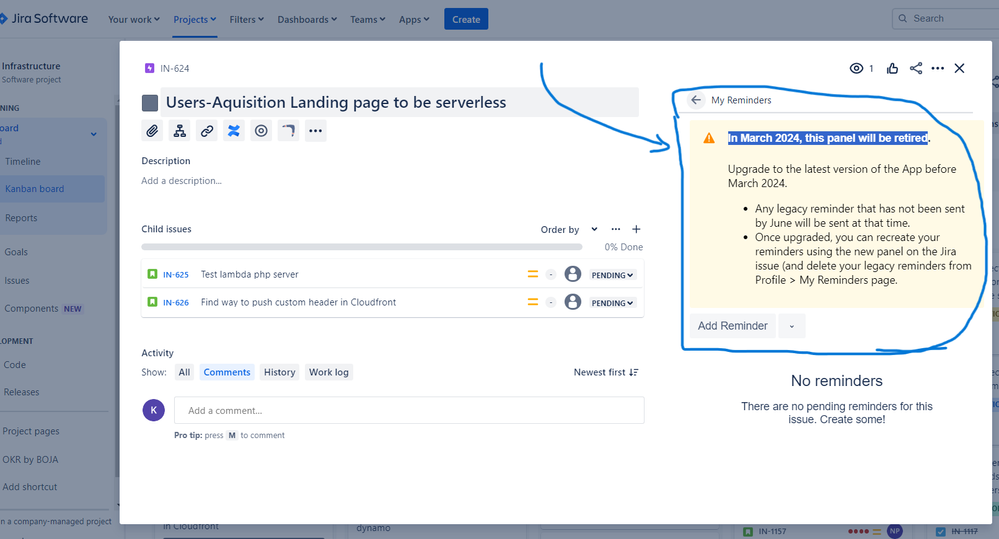Open the Dashboards menu
The width and height of the screenshot is (999, 539).
pos(307,19)
